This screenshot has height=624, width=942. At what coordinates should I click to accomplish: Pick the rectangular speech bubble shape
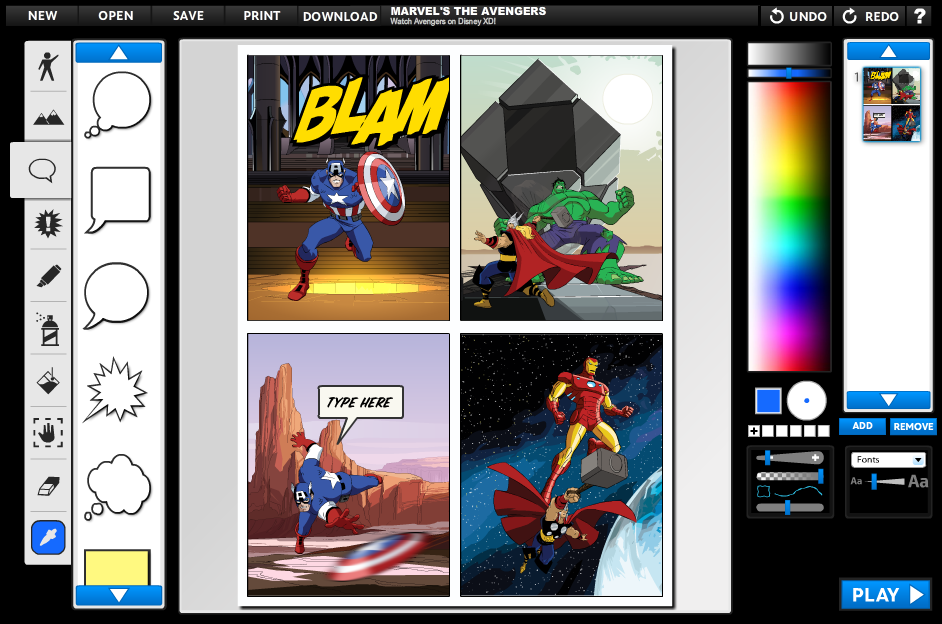coord(118,199)
